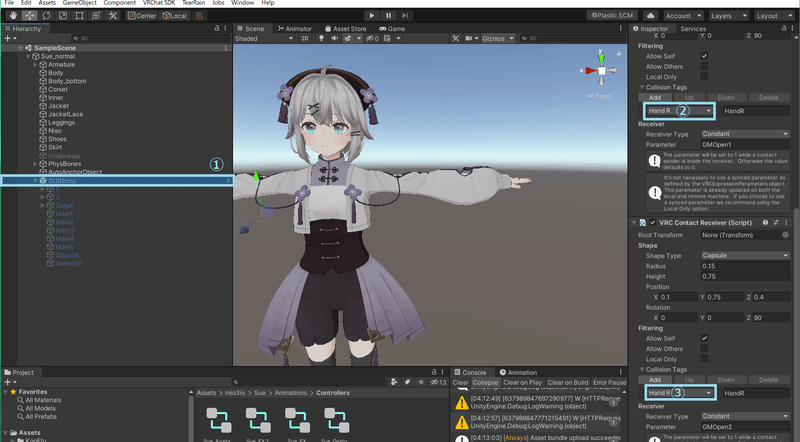This screenshot has width=800, height=442.
Task: Expand Armature in Hierarchy
Action: 35,65
